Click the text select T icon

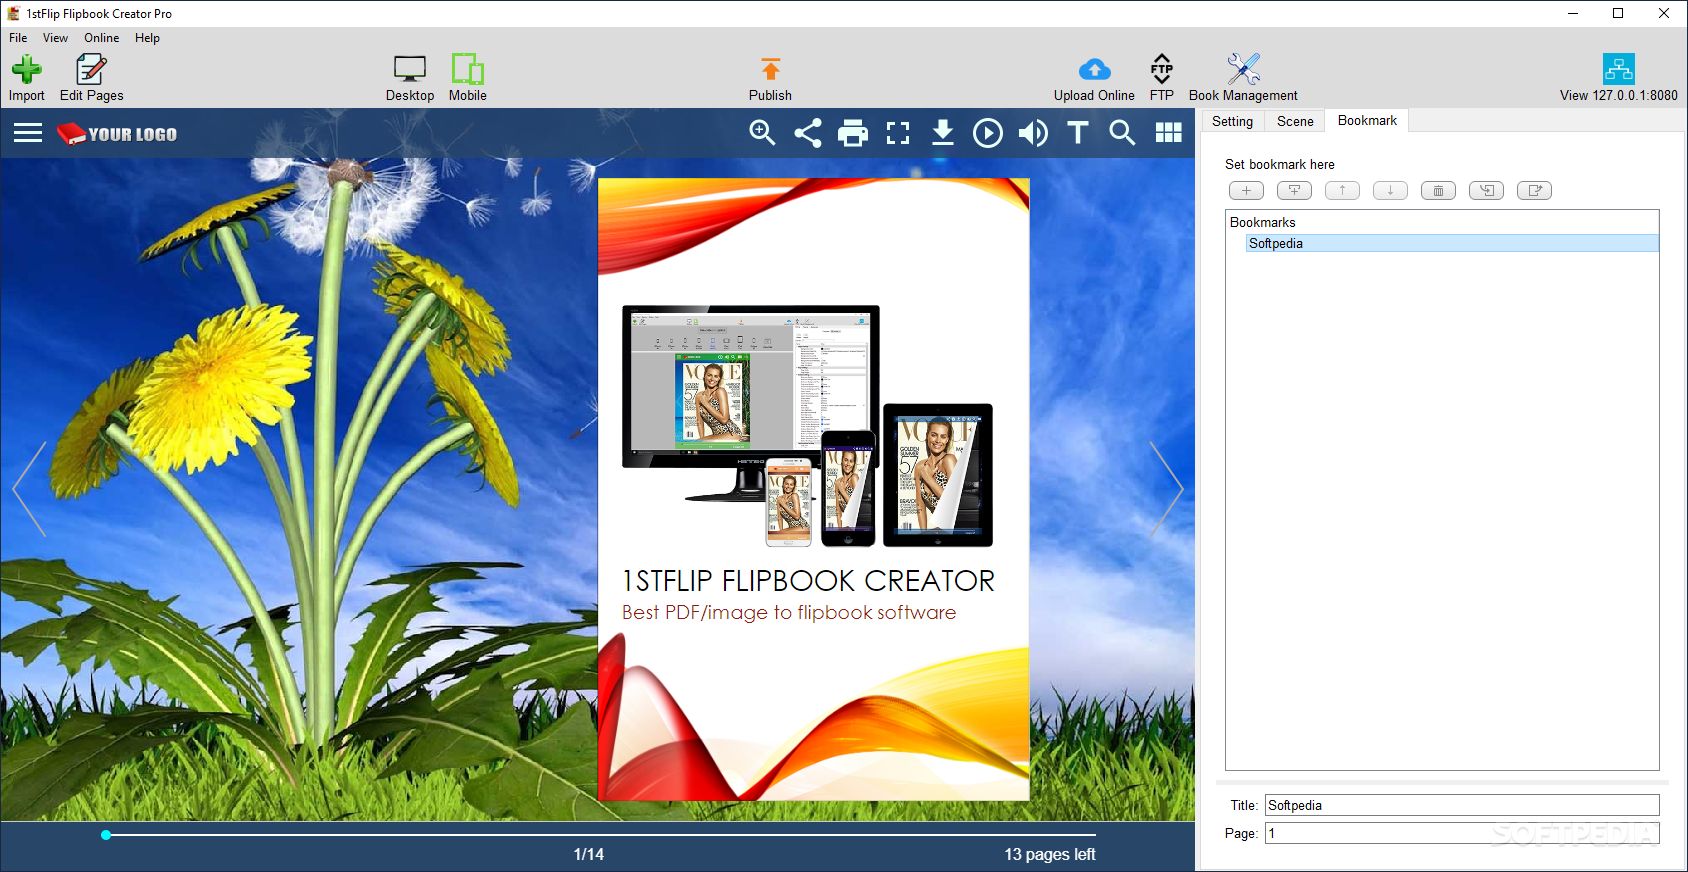click(x=1078, y=133)
